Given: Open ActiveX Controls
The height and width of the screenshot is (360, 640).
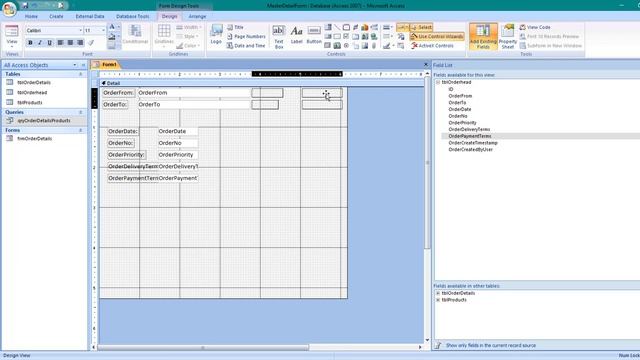Looking at the screenshot, I should [432, 46].
